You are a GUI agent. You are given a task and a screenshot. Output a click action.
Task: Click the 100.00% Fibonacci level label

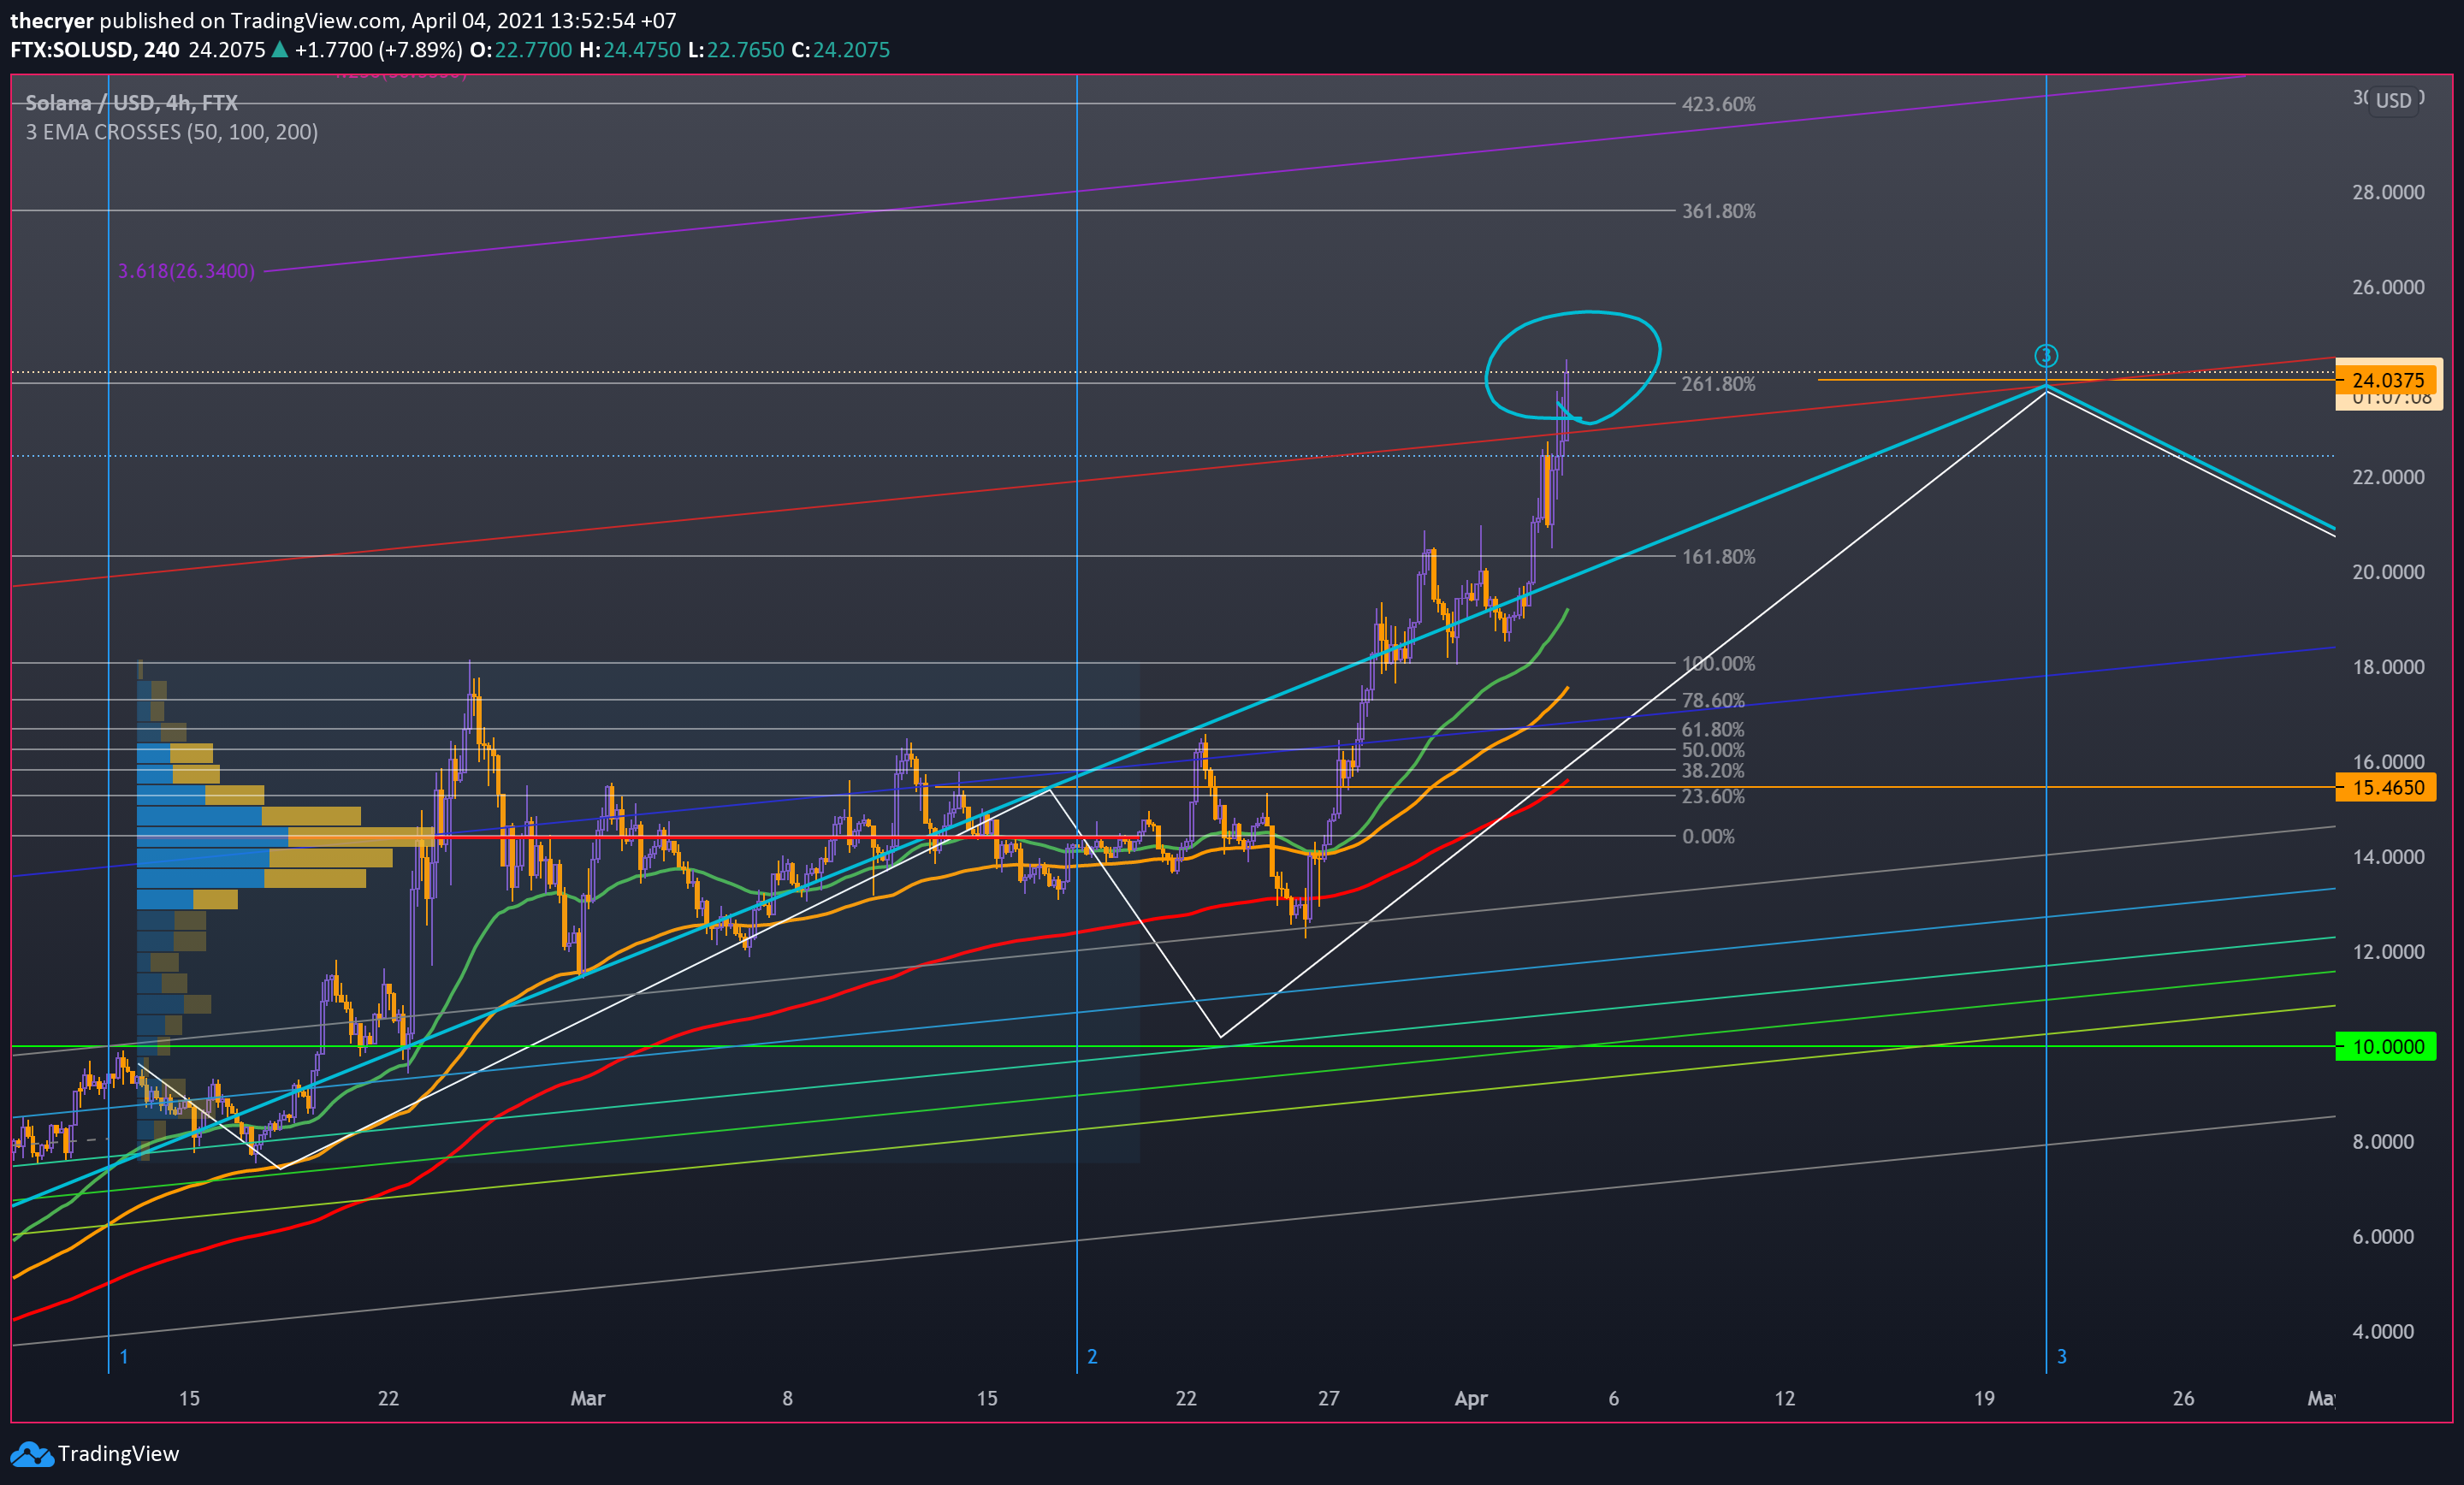pyautogui.click(x=1718, y=664)
